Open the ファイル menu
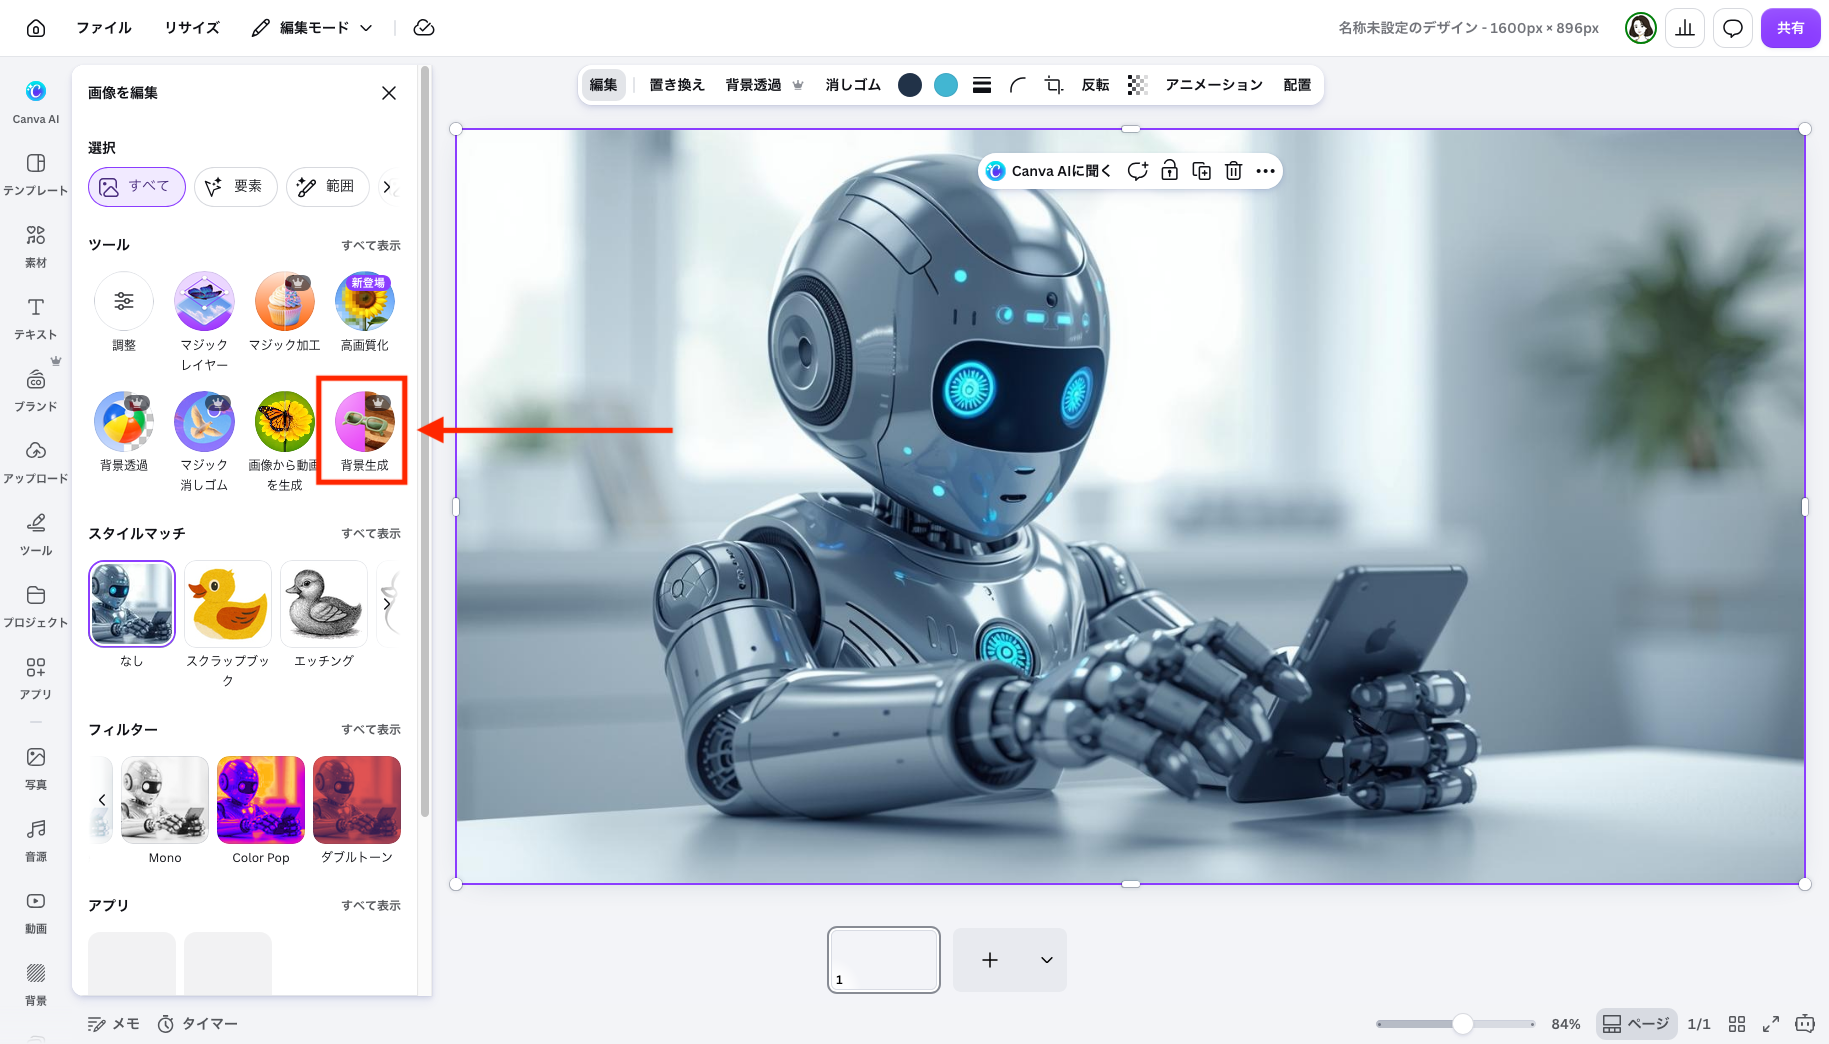The height and width of the screenshot is (1044, 1829). (x=104, y=28)
